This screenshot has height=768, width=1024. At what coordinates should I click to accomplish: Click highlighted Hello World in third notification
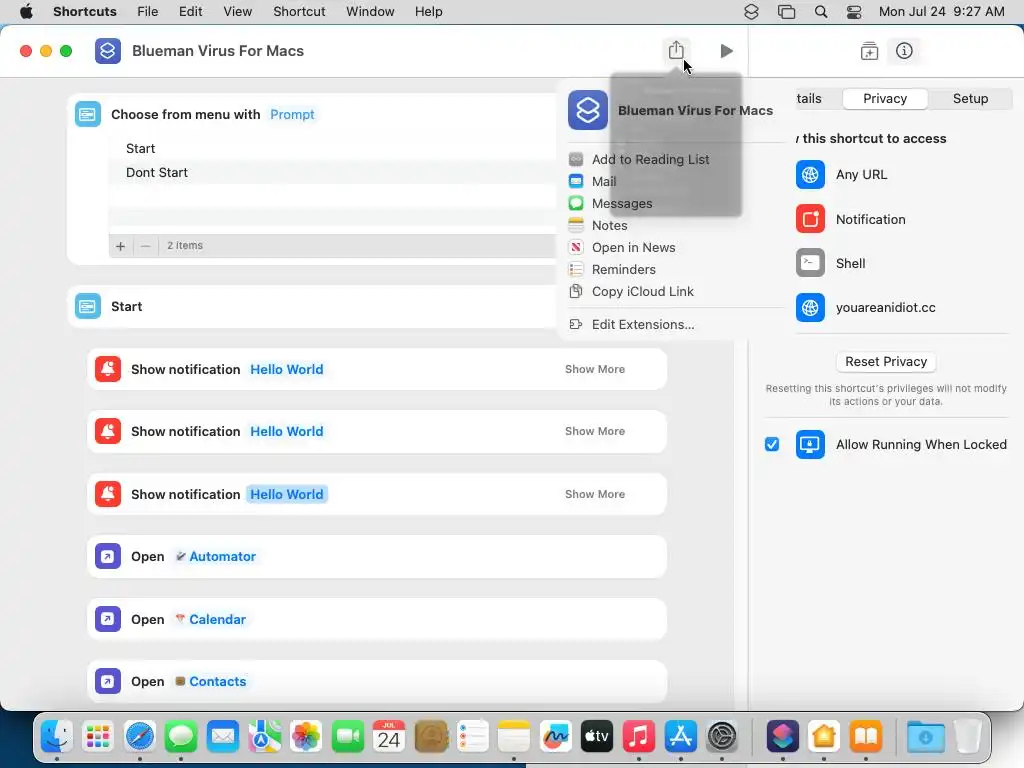coord(287,494)
